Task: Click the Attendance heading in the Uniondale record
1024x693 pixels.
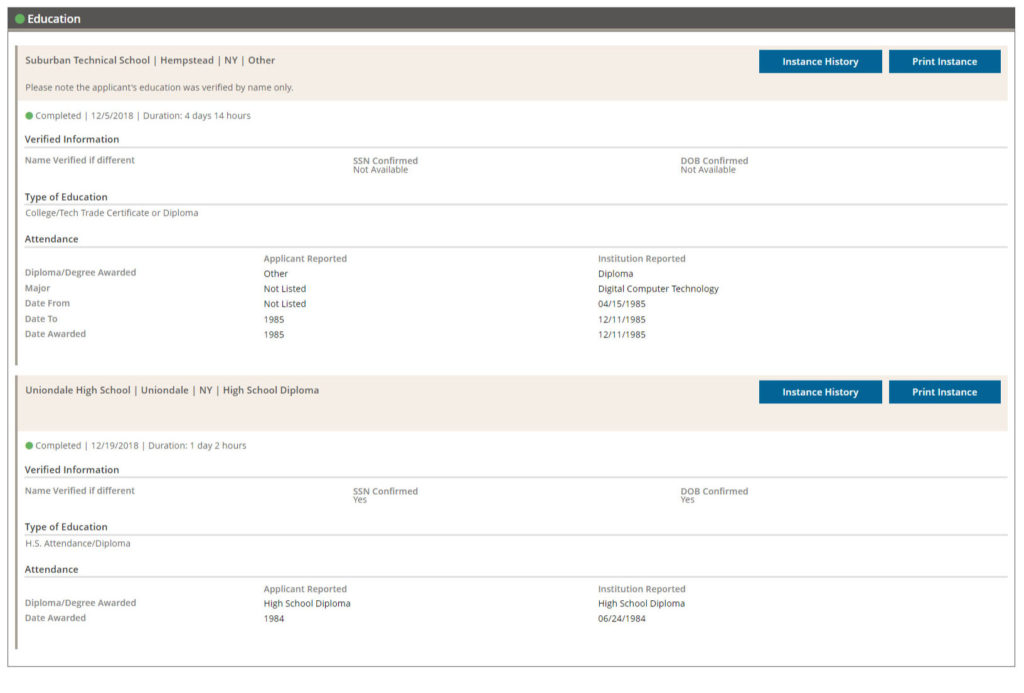Action: (x=51, y=570)
